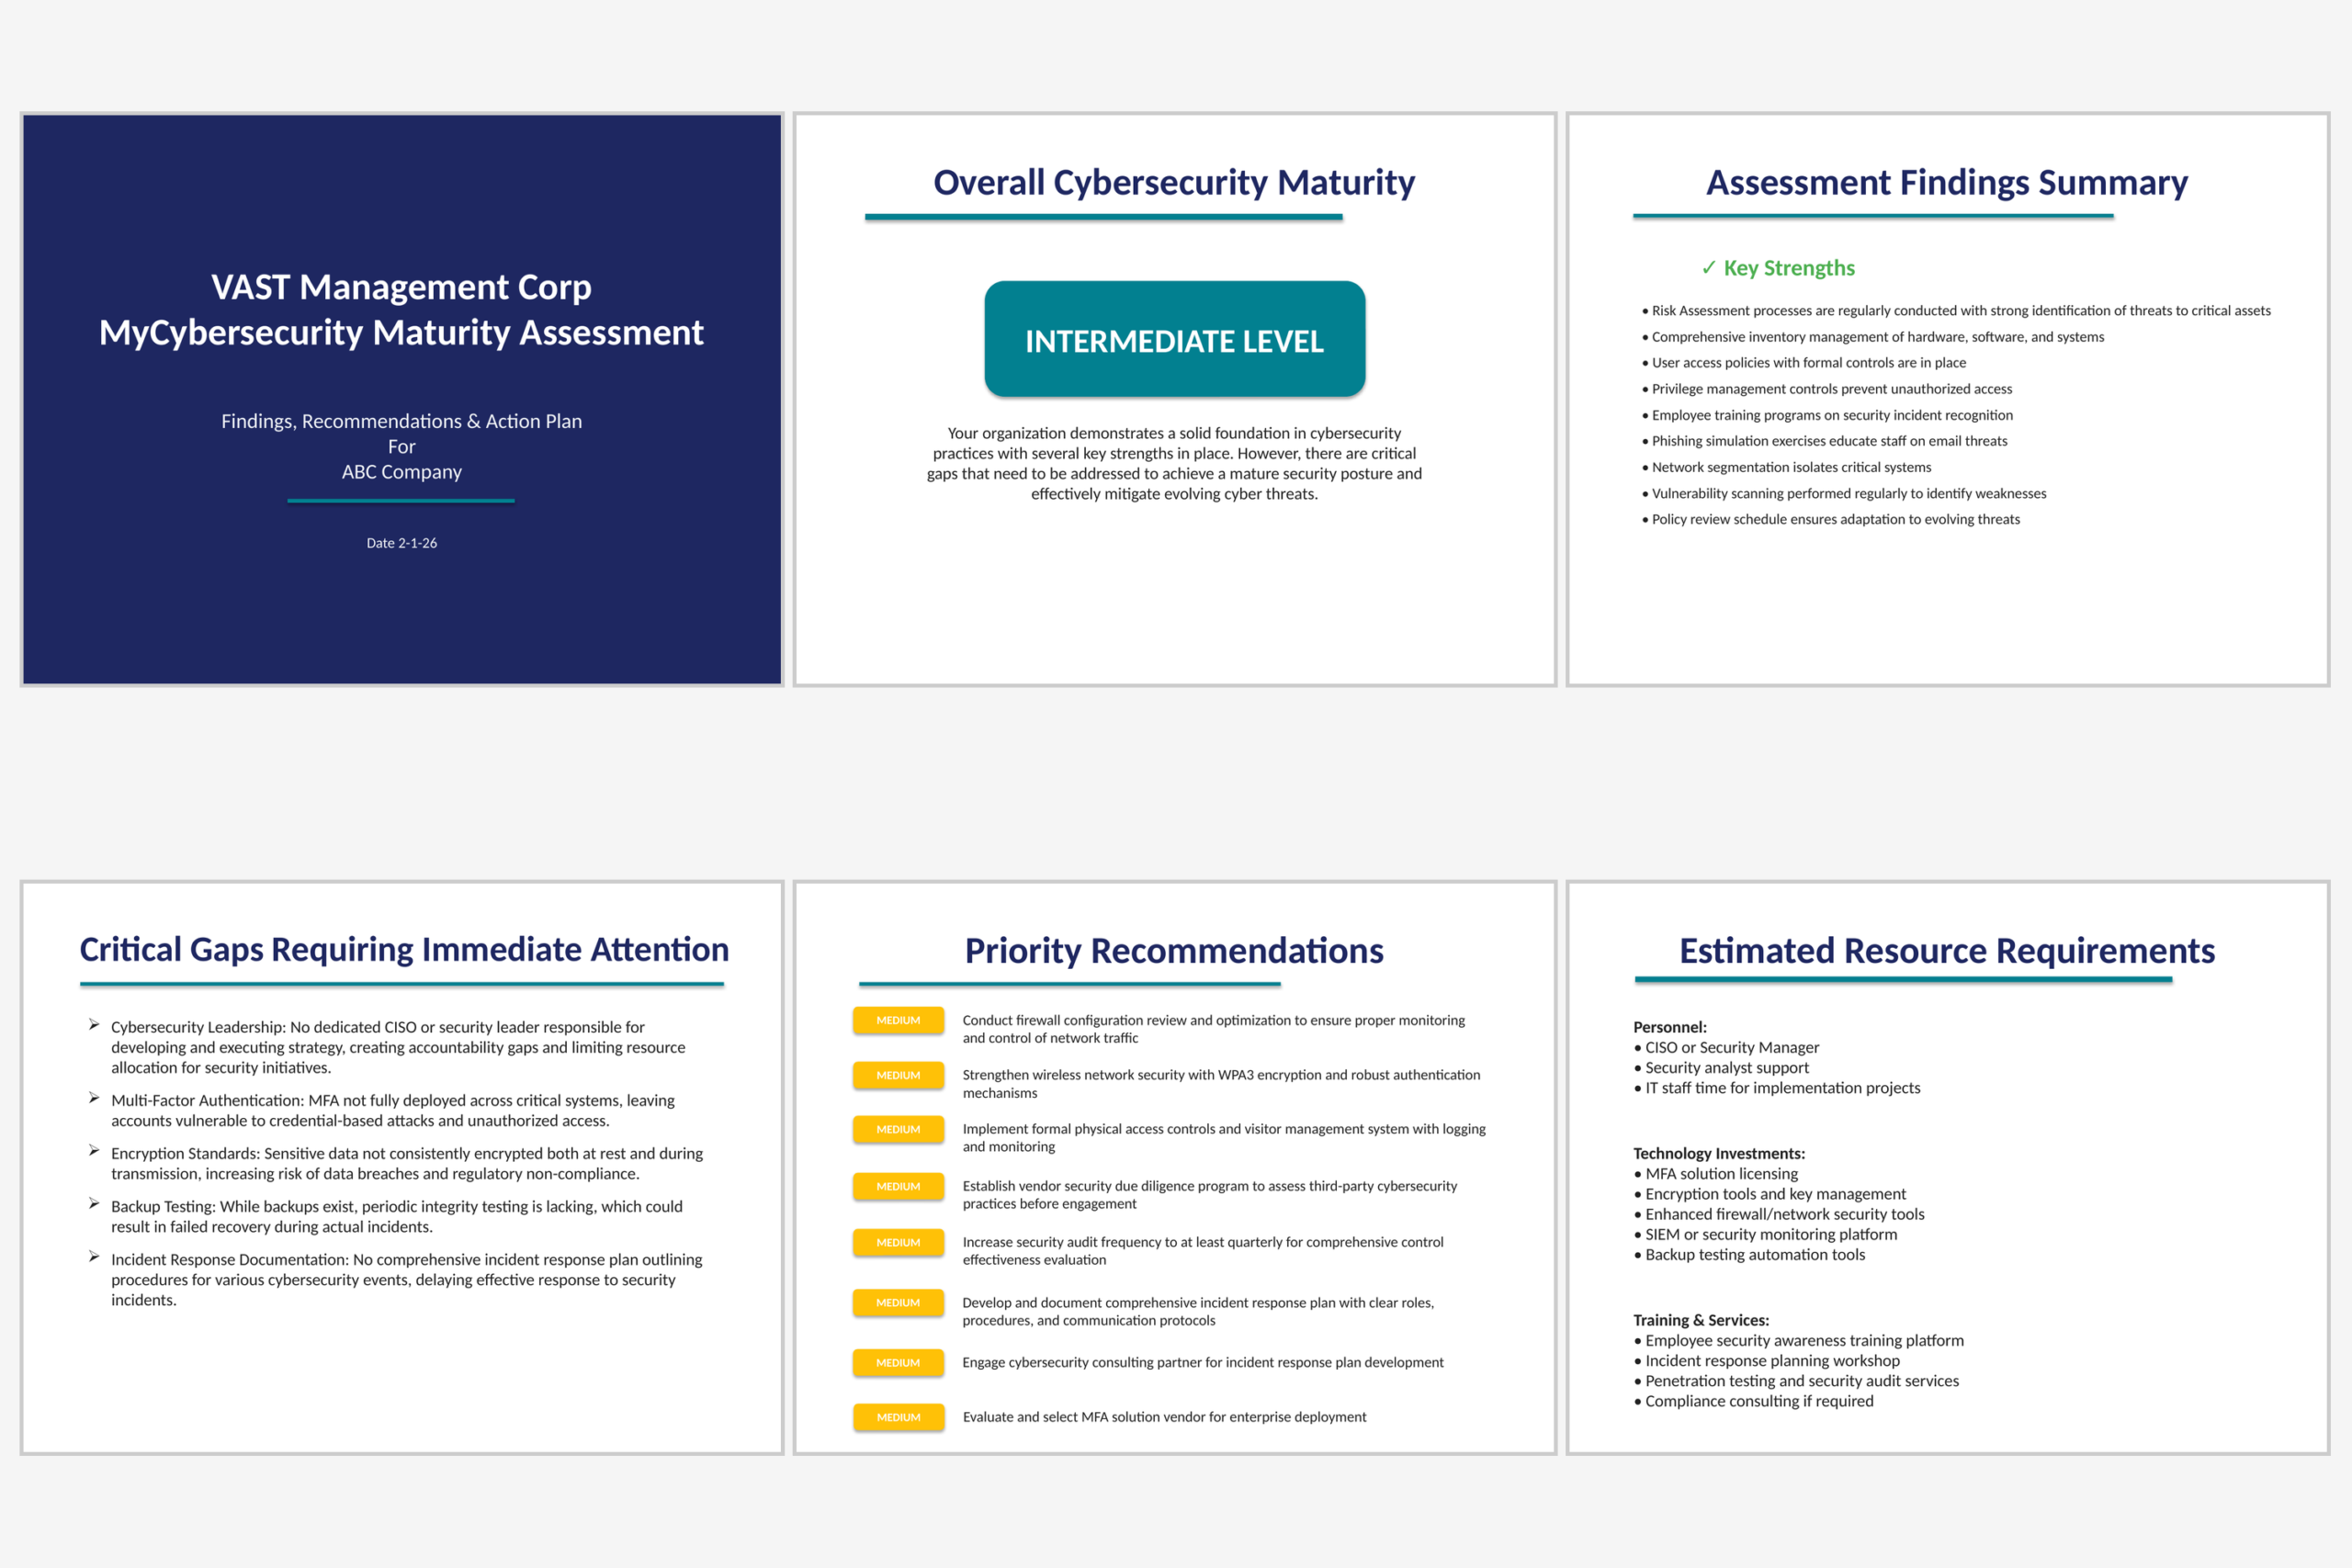
Task: Click the Technology Investments heading
Action: [1718, 1153]
